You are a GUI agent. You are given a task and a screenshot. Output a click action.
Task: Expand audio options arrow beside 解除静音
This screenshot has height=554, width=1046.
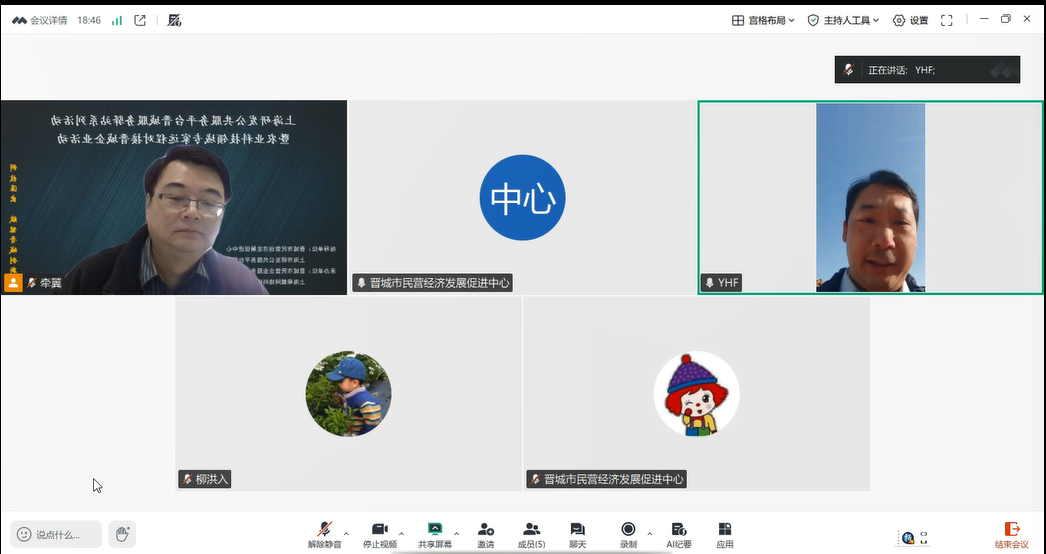(346, 533)
